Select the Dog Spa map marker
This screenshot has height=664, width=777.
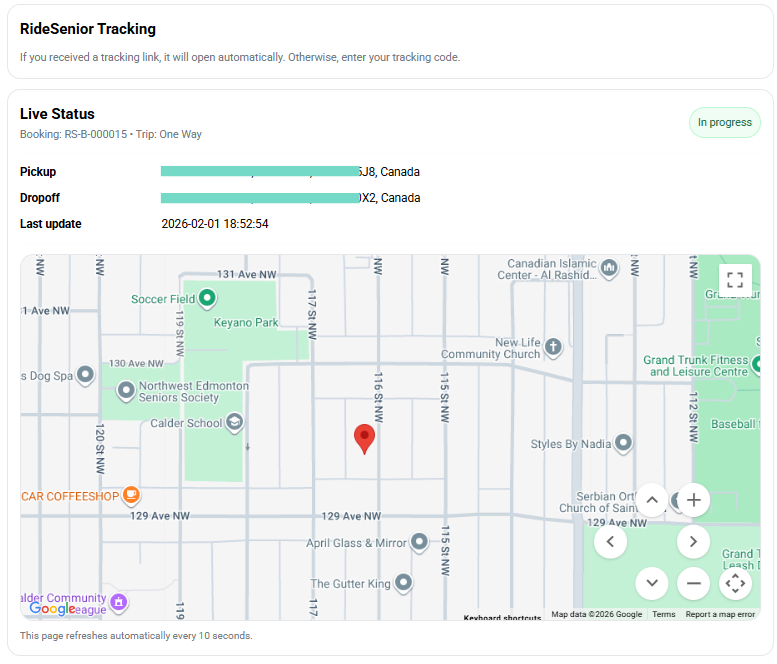pos(85,375)
